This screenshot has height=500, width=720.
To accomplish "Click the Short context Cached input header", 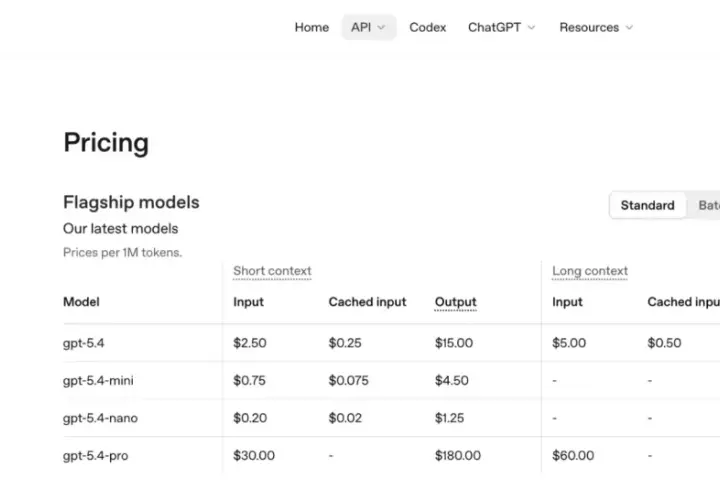I will 367,302.
